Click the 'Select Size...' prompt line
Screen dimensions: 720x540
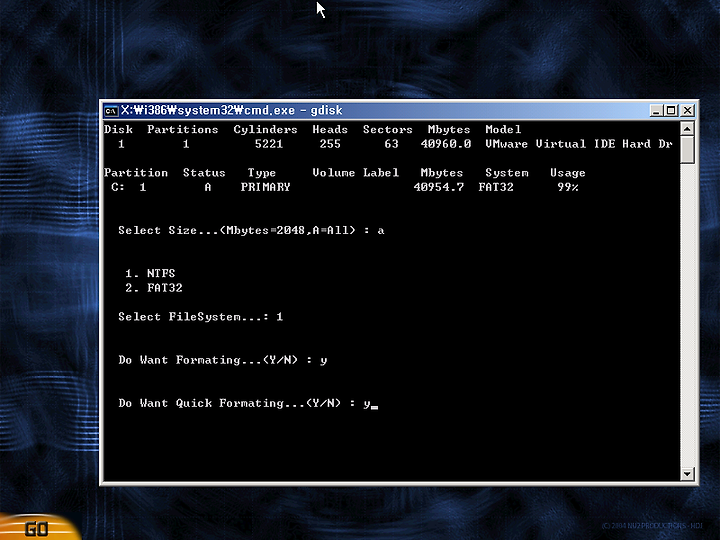[252, 231]
